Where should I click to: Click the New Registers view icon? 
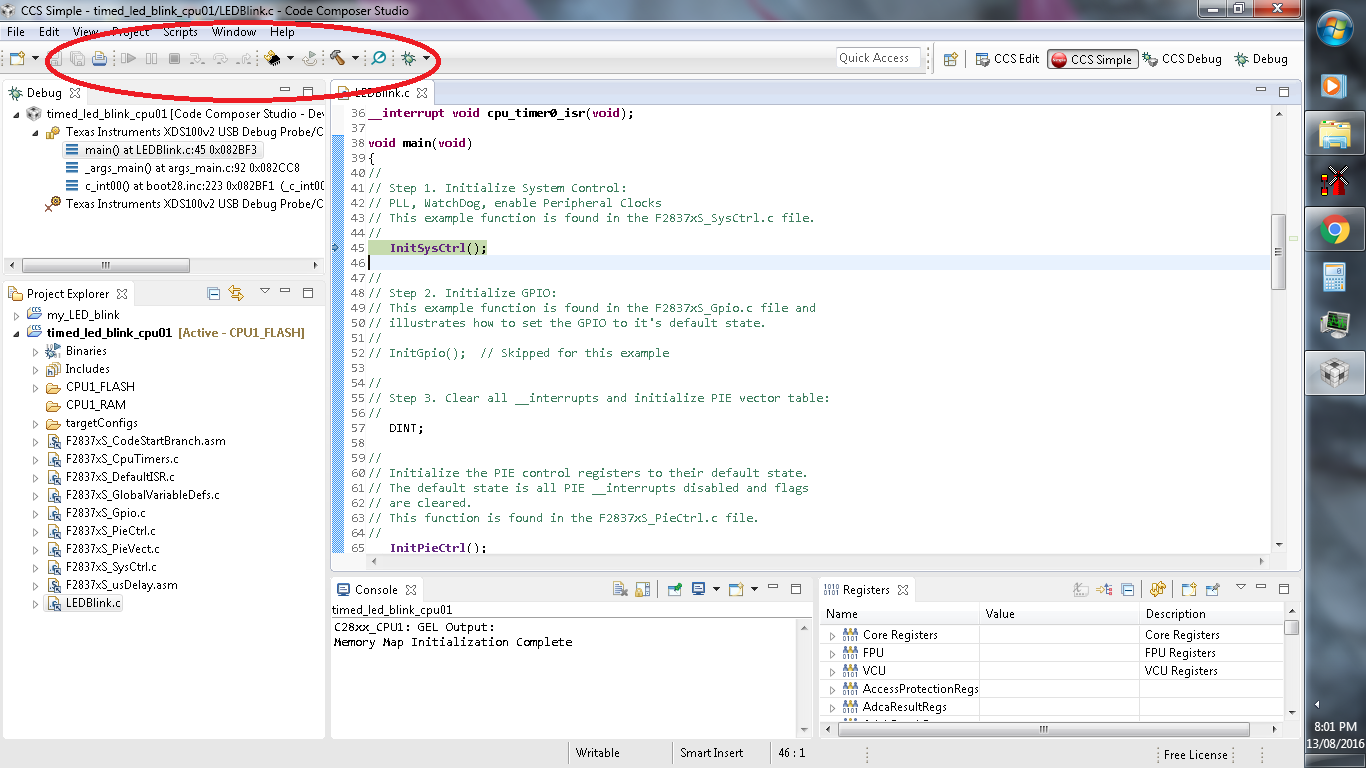click(1189, 589)
